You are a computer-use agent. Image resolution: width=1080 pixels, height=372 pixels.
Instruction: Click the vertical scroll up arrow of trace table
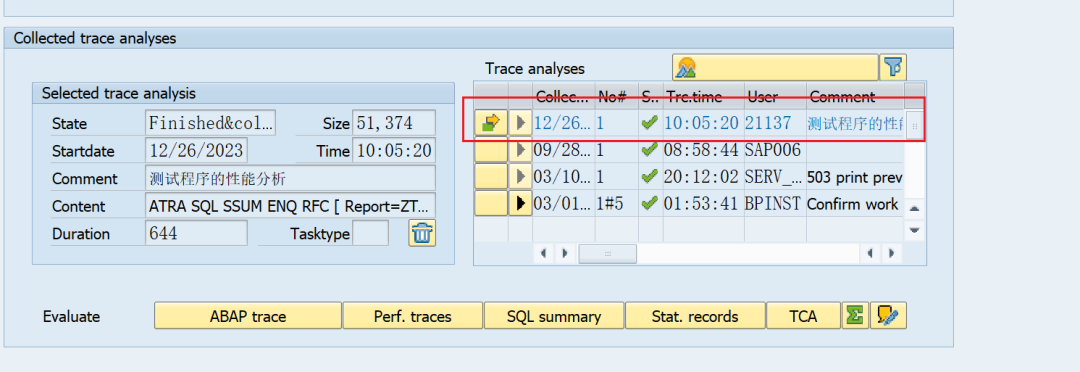pos(914,208)
